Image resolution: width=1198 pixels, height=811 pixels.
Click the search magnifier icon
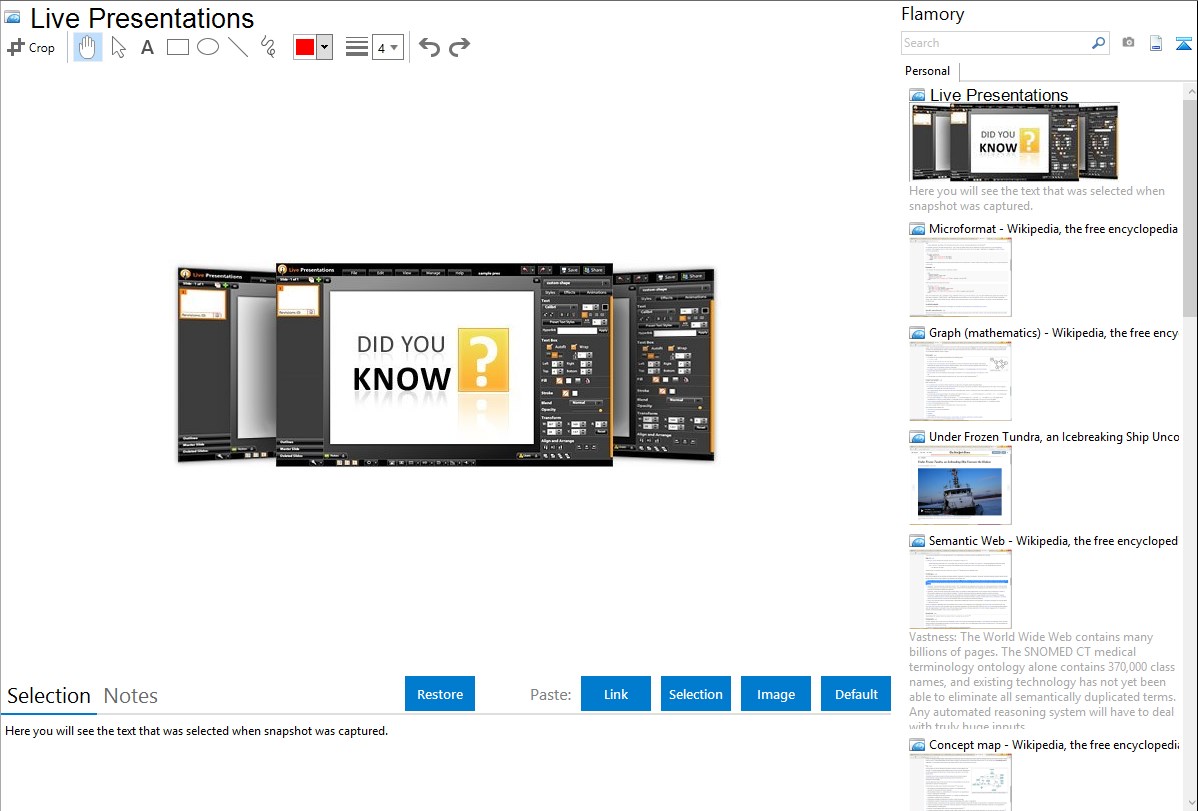click(x=1098, y=43)
